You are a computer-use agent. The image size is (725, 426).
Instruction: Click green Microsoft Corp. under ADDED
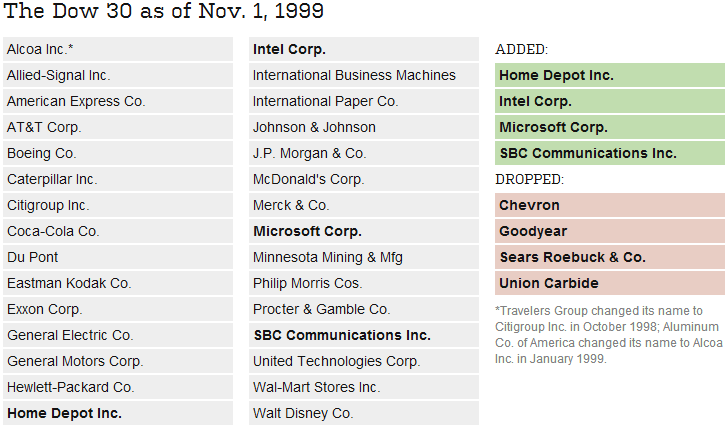610,127
